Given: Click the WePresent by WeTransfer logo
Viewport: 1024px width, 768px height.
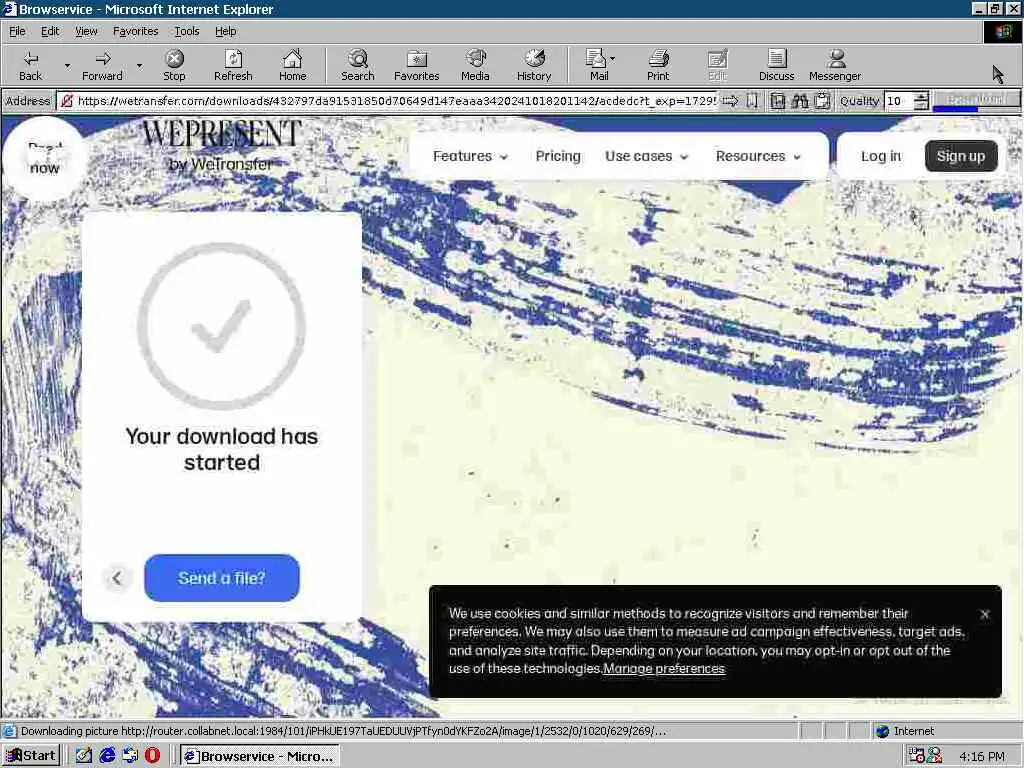Looking at the screenshot, I should [221, 146].
